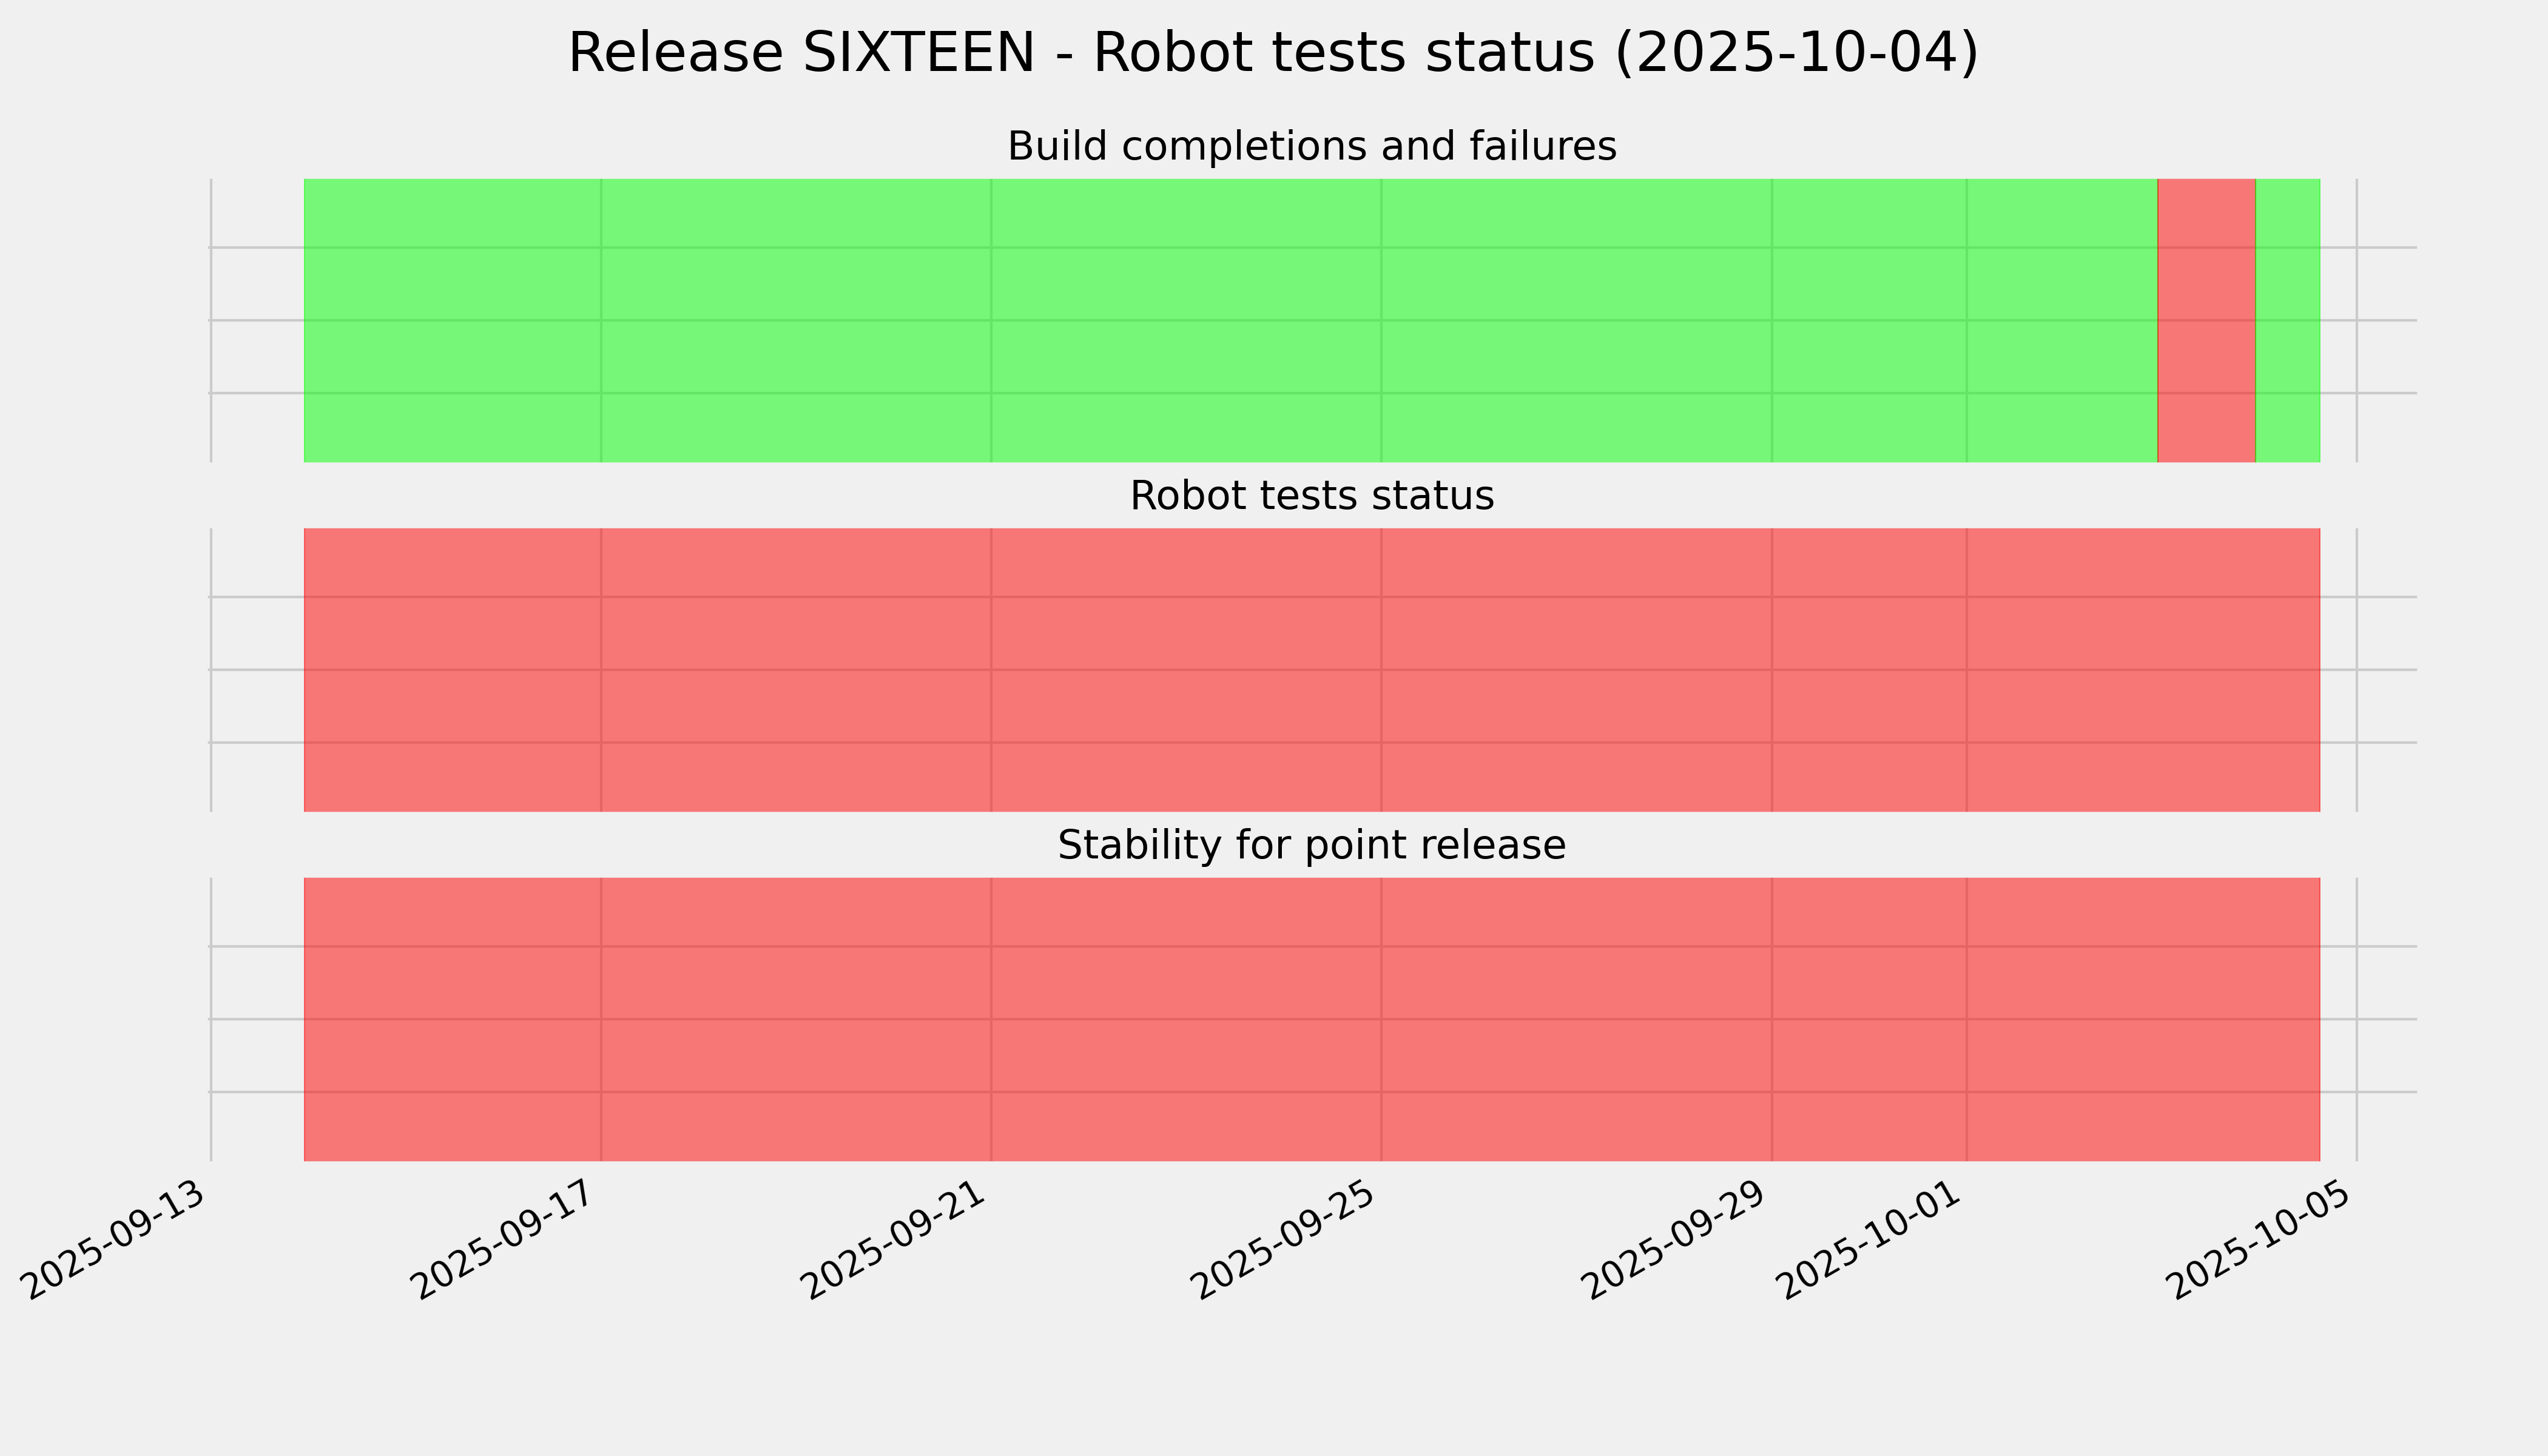Click the date "(2025-10-04)" in the main title
The image size is (2548, 1456).
[1796, 53]
